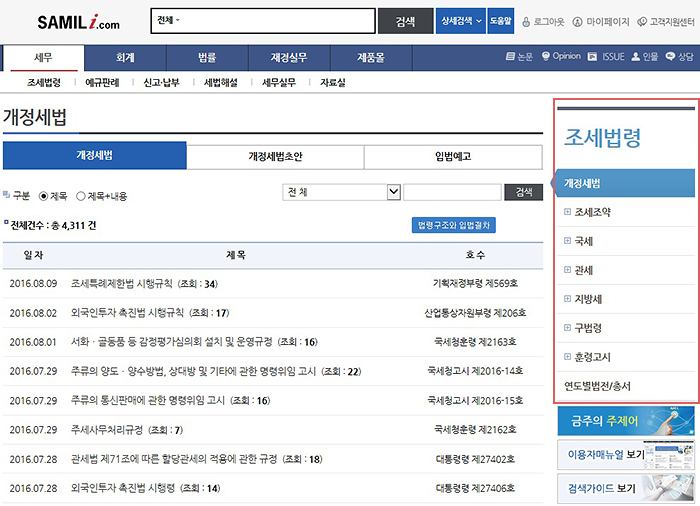The height and width of the screenshot is (506, 700).
Task: Open the 개정세법초안 tab
Action: tap(275, 156)
